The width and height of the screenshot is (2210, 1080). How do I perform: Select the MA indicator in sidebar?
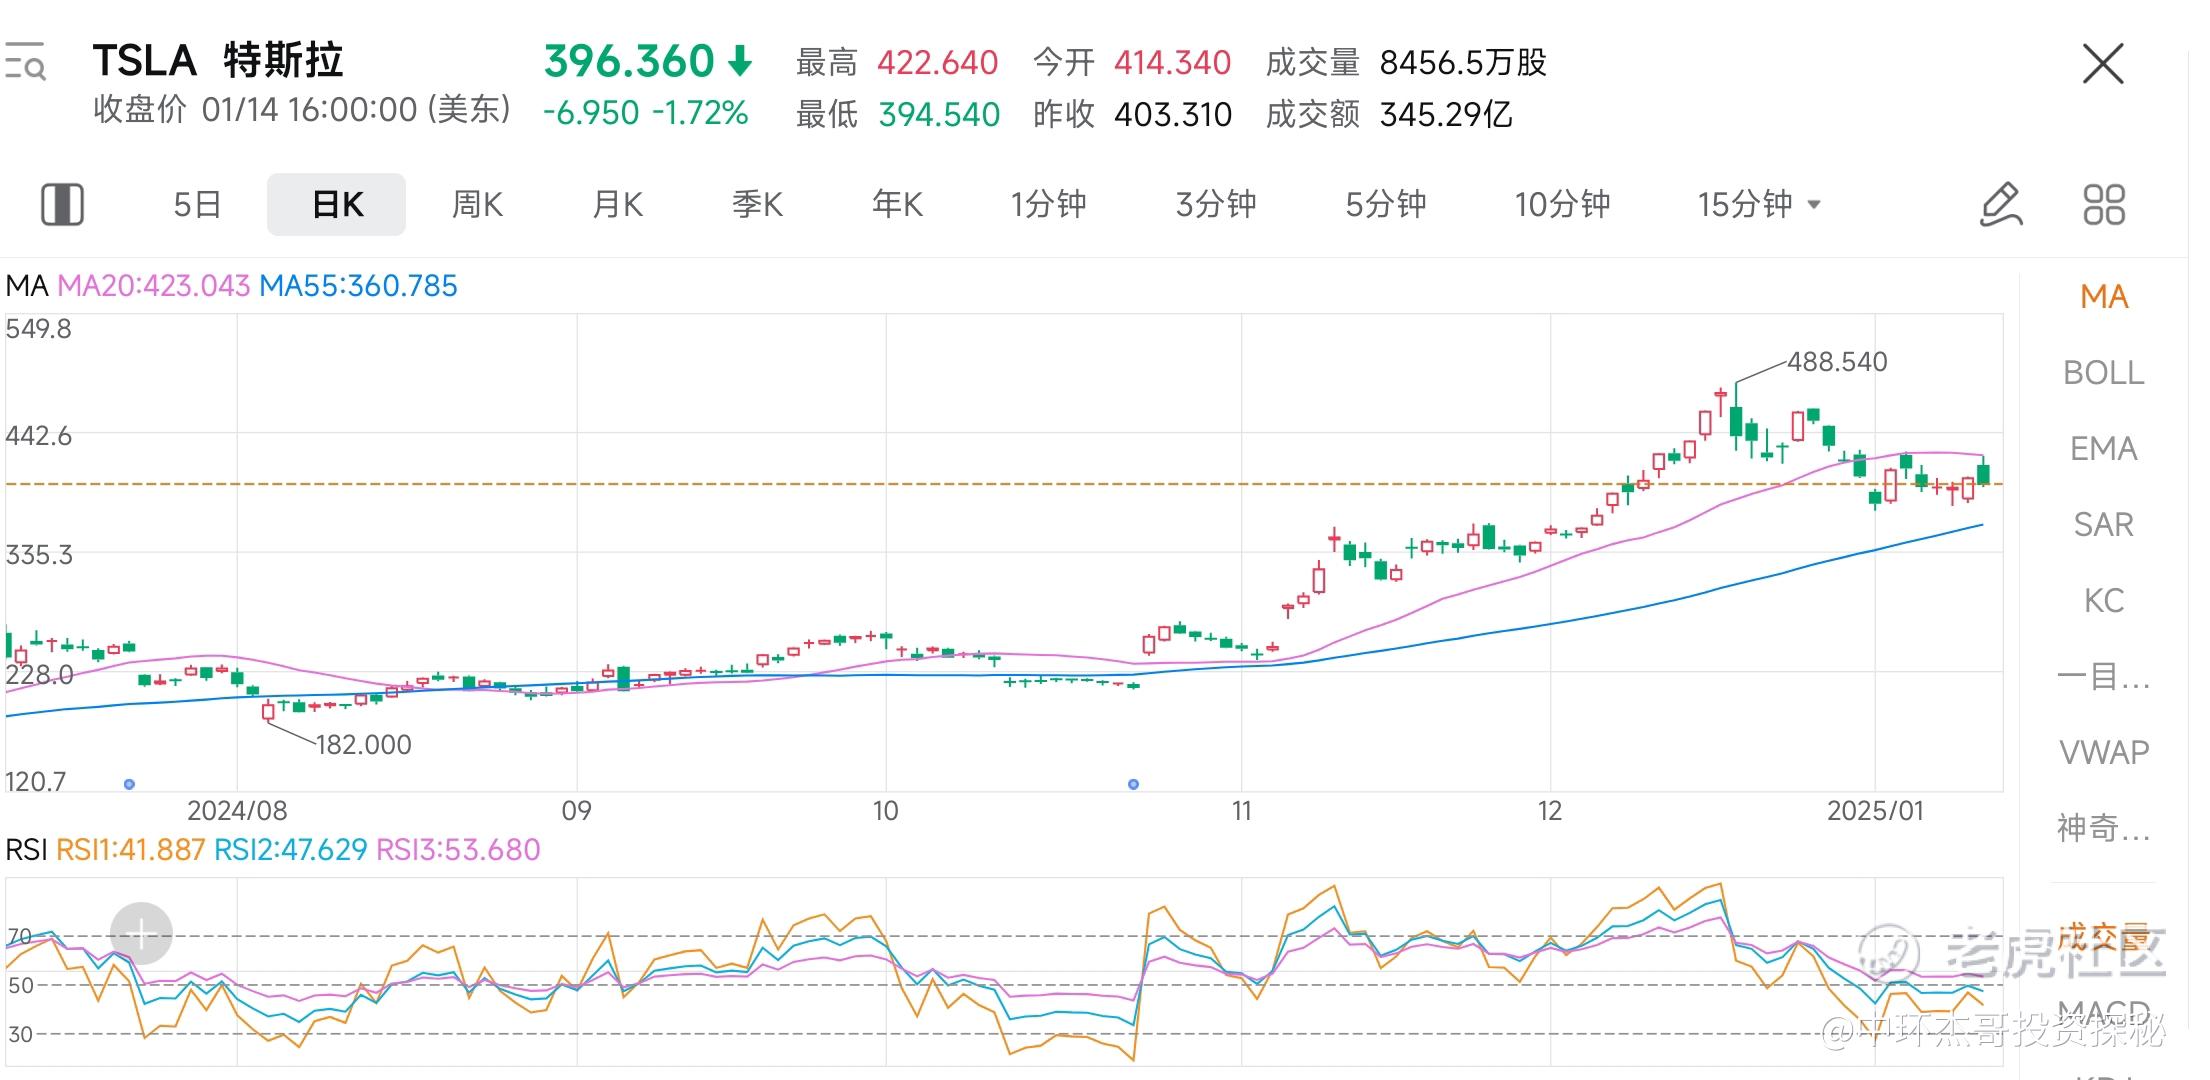click(2104, 297)
